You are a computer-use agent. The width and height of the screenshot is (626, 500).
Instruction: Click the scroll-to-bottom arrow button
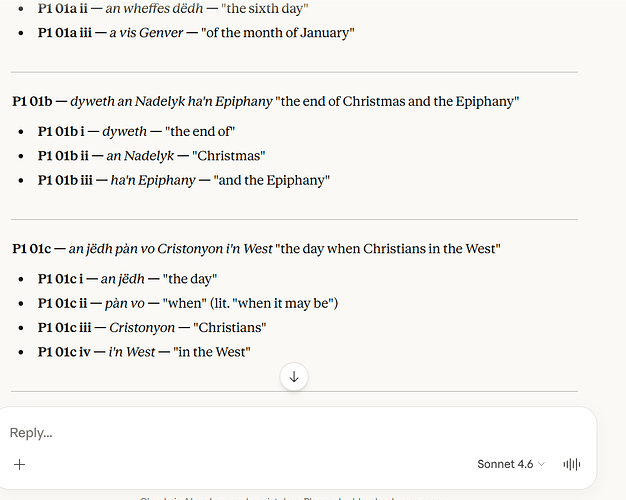tap(294, 377)
